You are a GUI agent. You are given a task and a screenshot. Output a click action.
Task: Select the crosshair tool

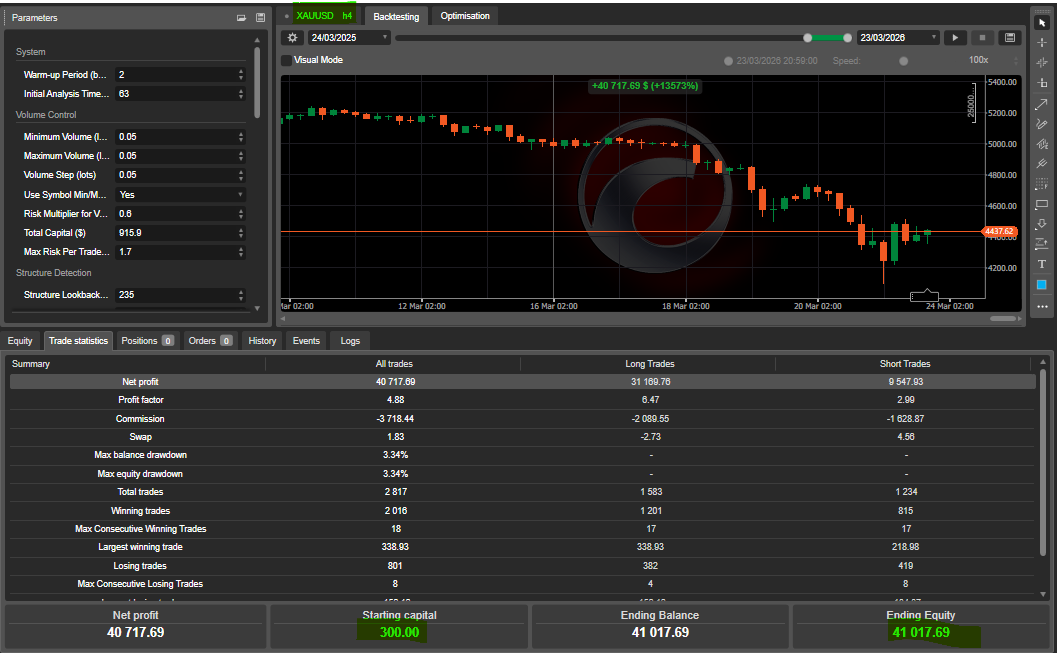tap(1040, 44)
